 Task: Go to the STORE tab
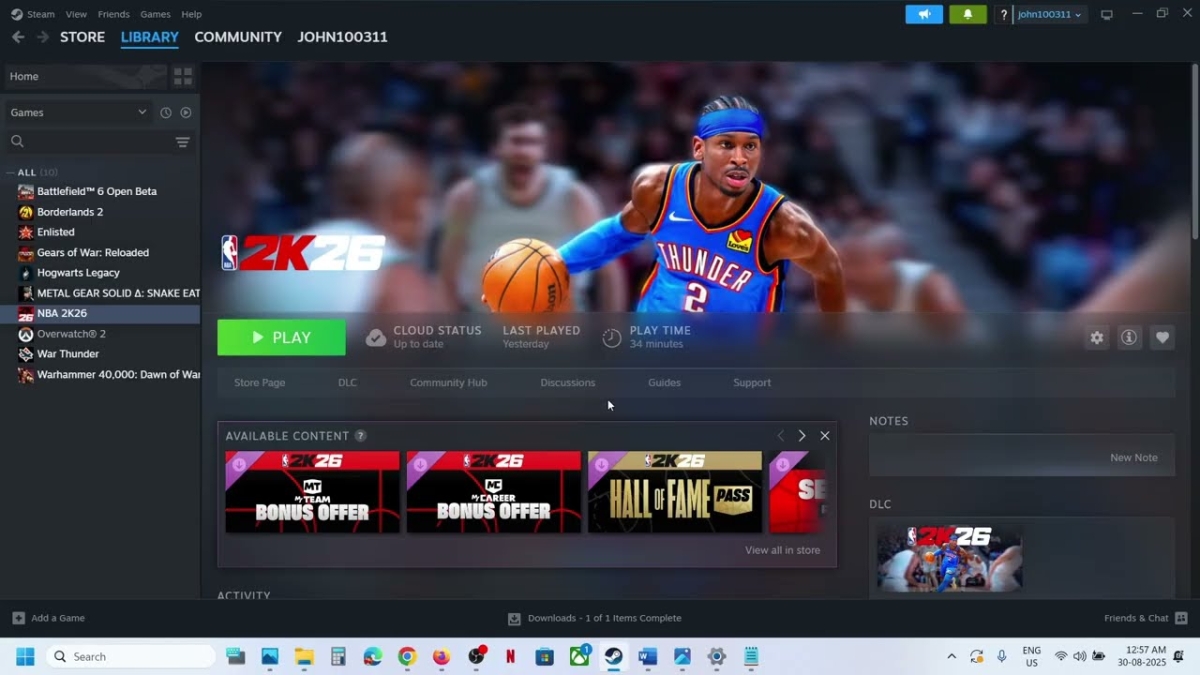pyautogui.click(x=82, y=37)
